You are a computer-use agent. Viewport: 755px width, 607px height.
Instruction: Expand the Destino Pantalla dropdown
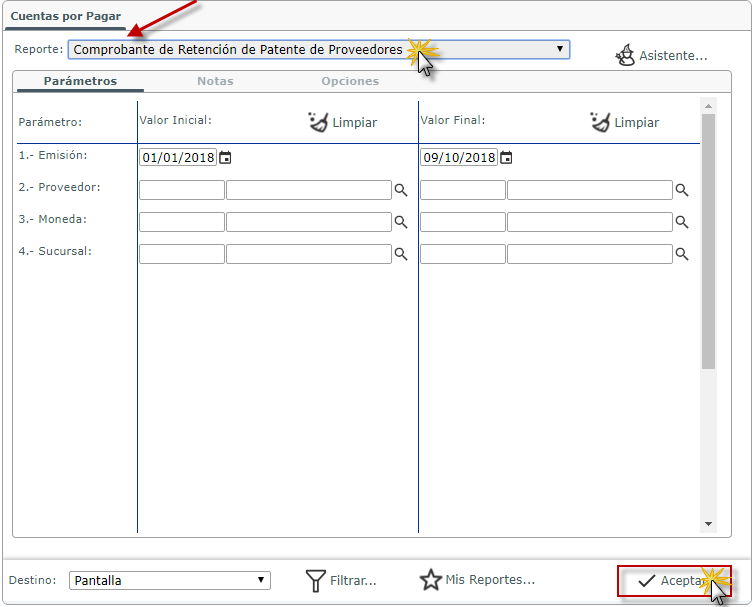point(170,580)
